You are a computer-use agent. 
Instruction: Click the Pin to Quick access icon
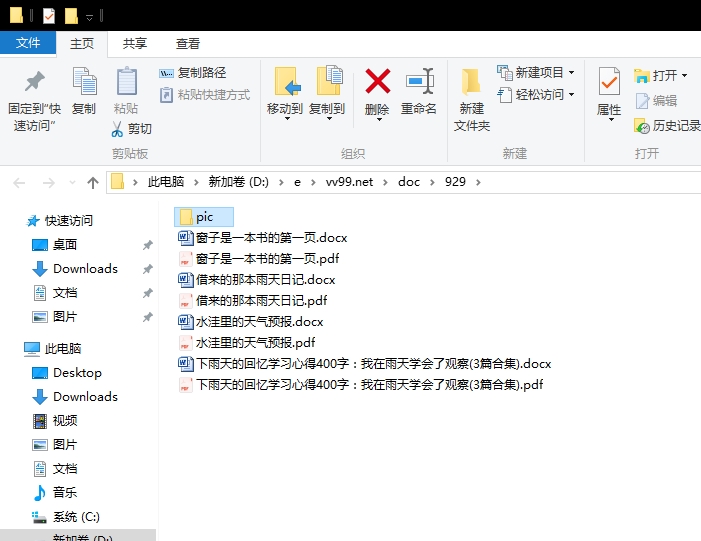tap(34, 82)
